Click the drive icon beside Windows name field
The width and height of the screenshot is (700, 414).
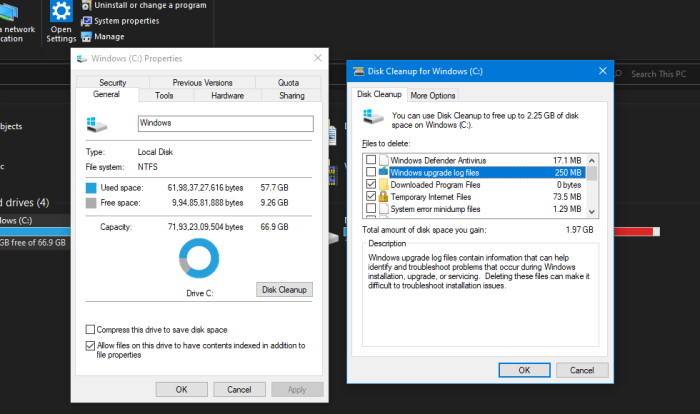96,124
